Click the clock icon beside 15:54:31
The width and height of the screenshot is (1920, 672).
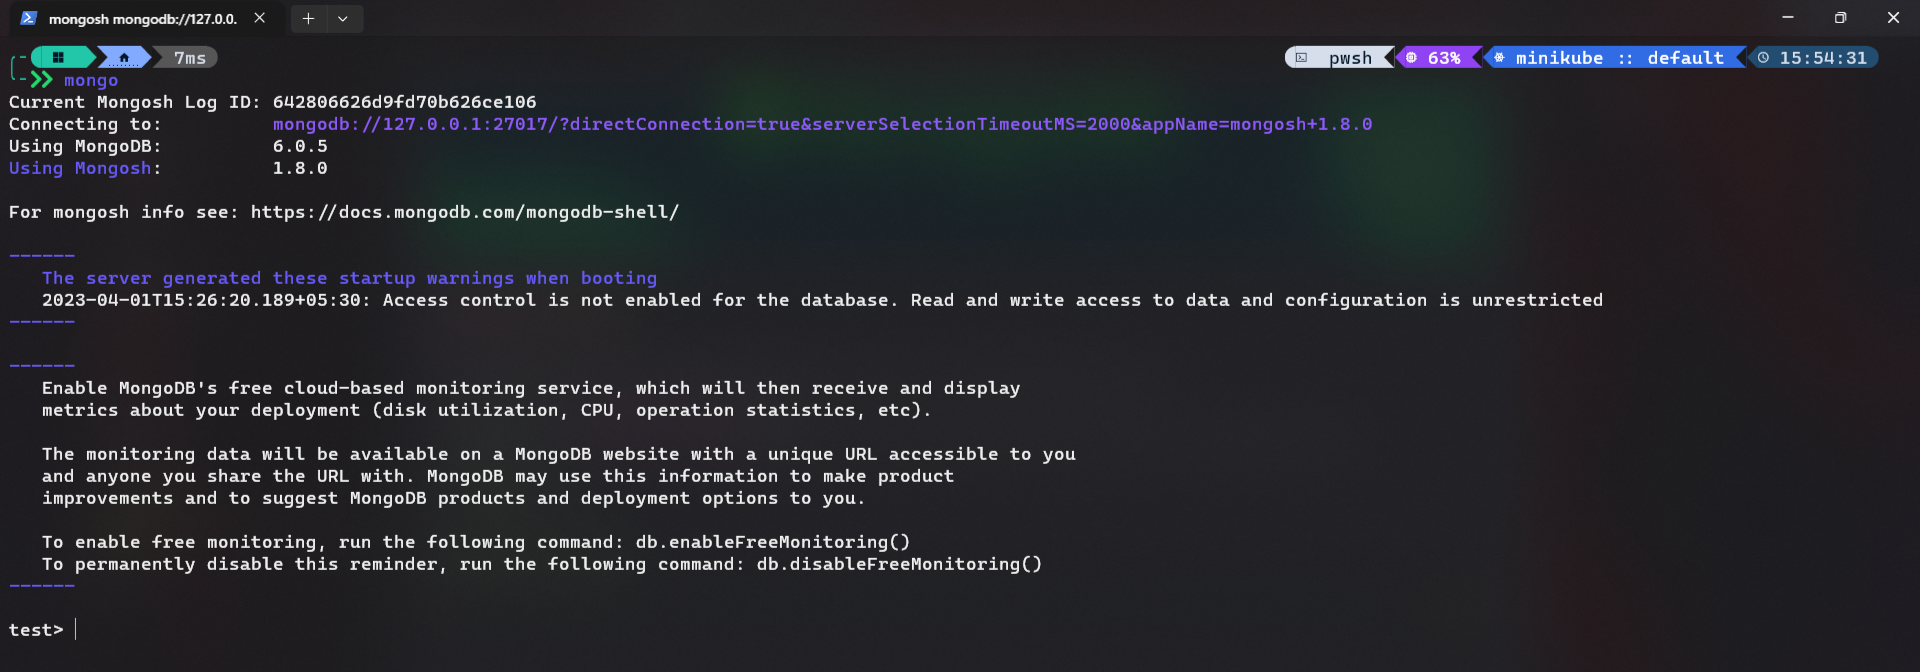pos(1763,58)
